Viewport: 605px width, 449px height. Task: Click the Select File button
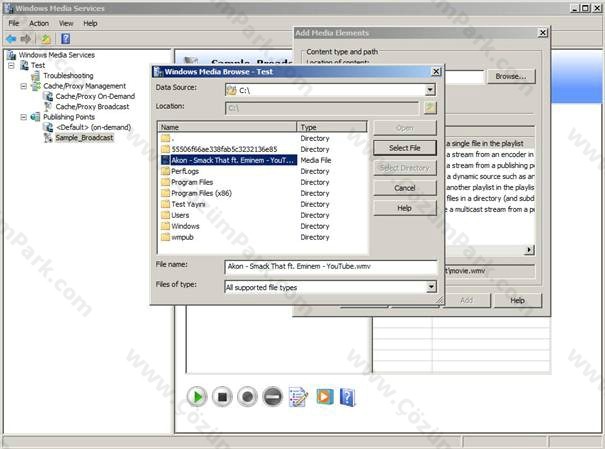click(x=405, y=148)
